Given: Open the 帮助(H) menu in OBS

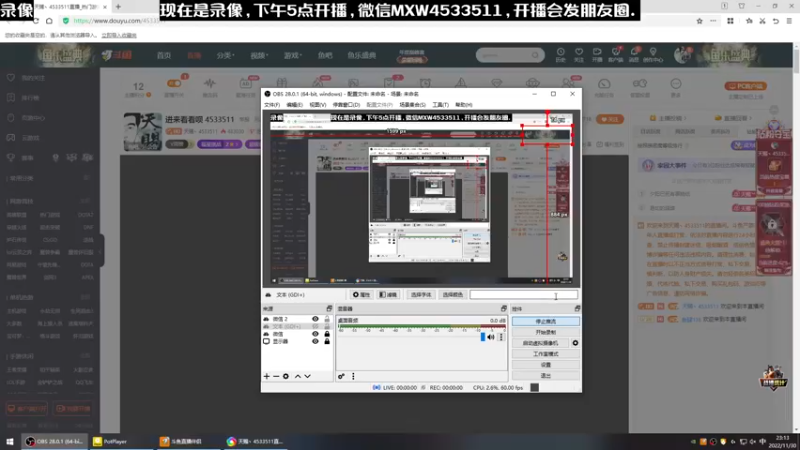Looking at the screenshot, I should (x=463, y=105).
